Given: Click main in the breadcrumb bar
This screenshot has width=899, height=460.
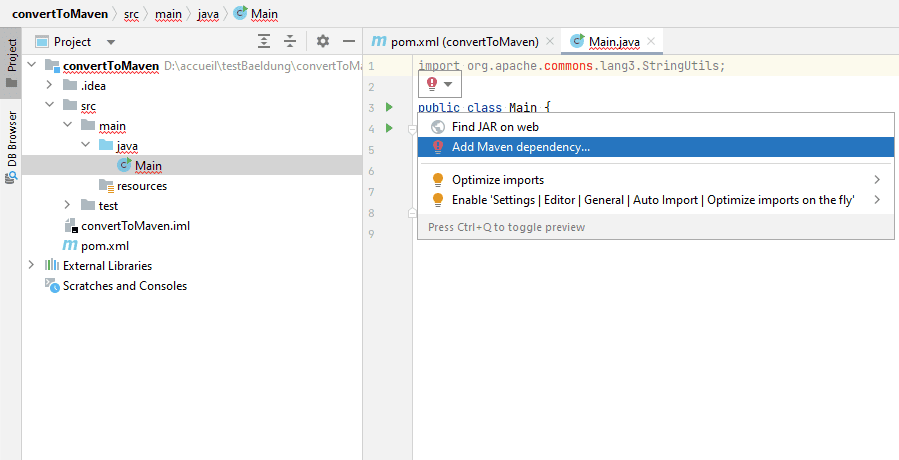Looking at the screenshot, I should coord(168,14).
